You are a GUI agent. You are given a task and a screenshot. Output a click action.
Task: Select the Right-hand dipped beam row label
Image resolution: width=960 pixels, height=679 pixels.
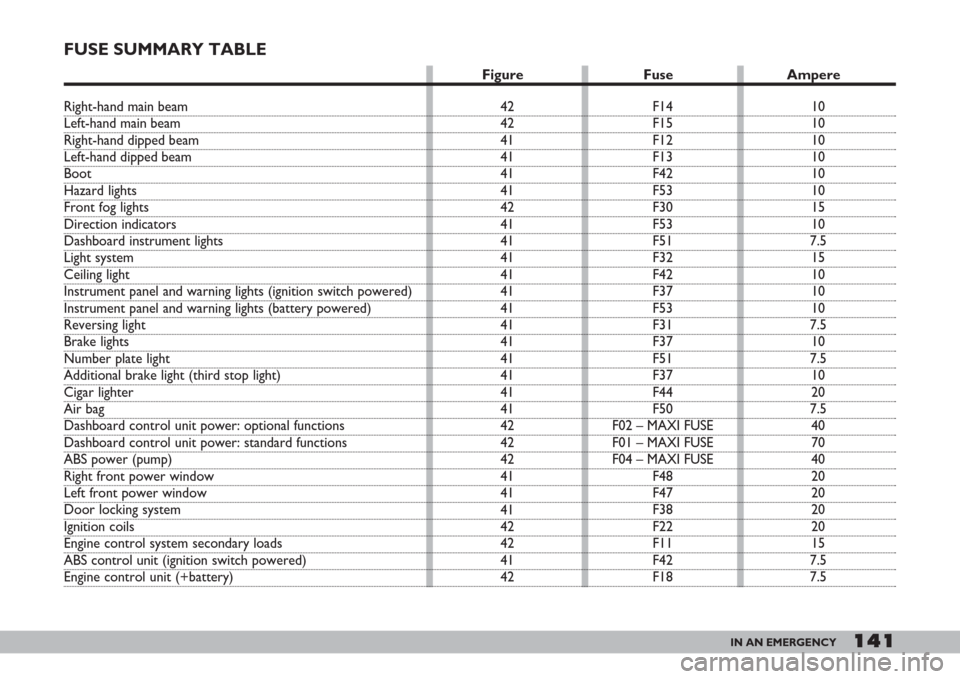tap(131, 140)
